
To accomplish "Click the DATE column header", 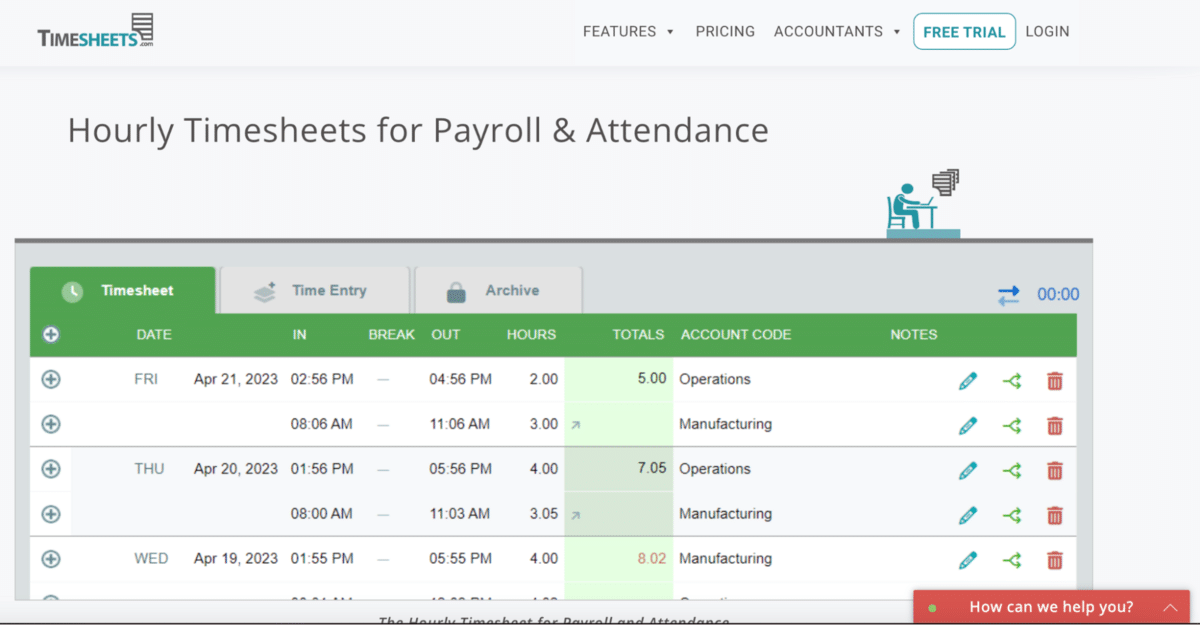I will [x=154, y=335].
